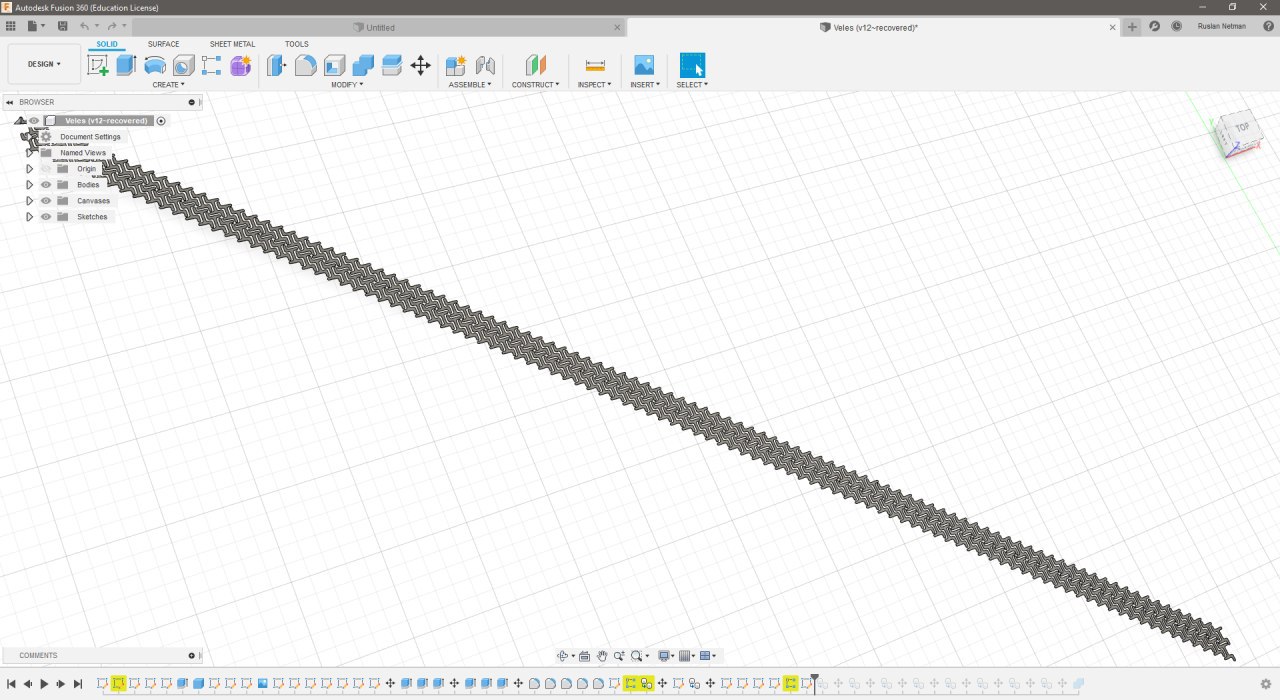1280x700 pixels.
Task: Jump to the timeline end
Action: coord(78,684)
